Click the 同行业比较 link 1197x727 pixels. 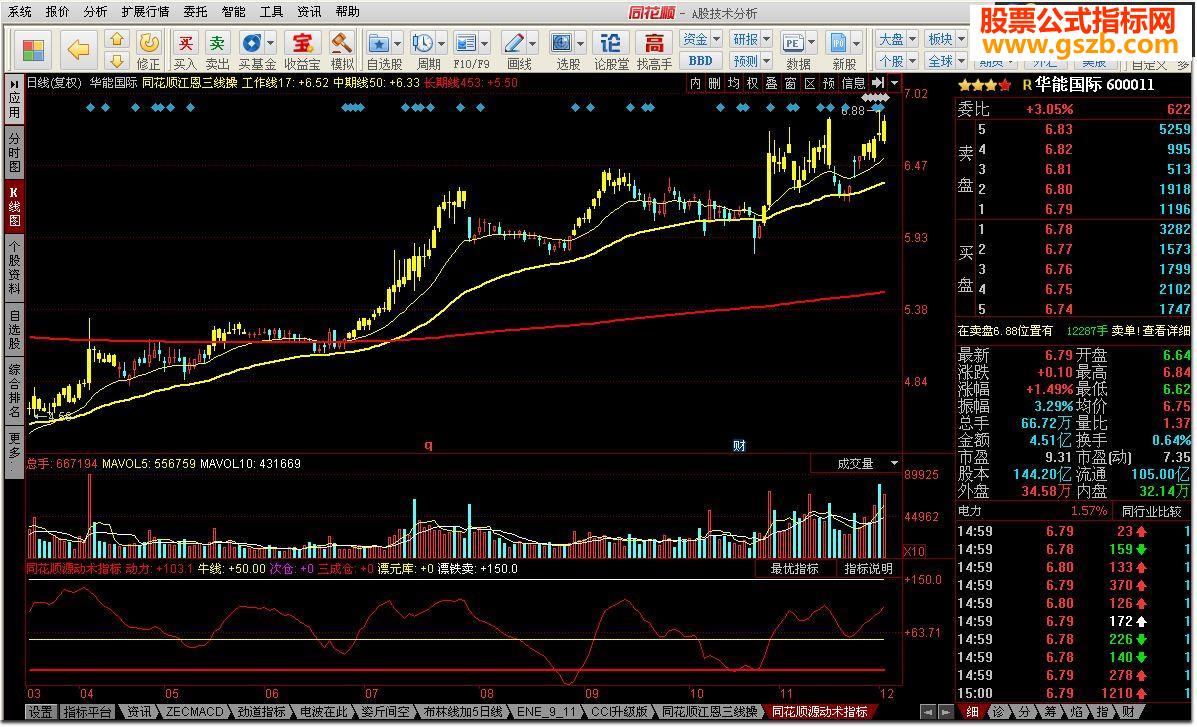tap(1150, 511)
